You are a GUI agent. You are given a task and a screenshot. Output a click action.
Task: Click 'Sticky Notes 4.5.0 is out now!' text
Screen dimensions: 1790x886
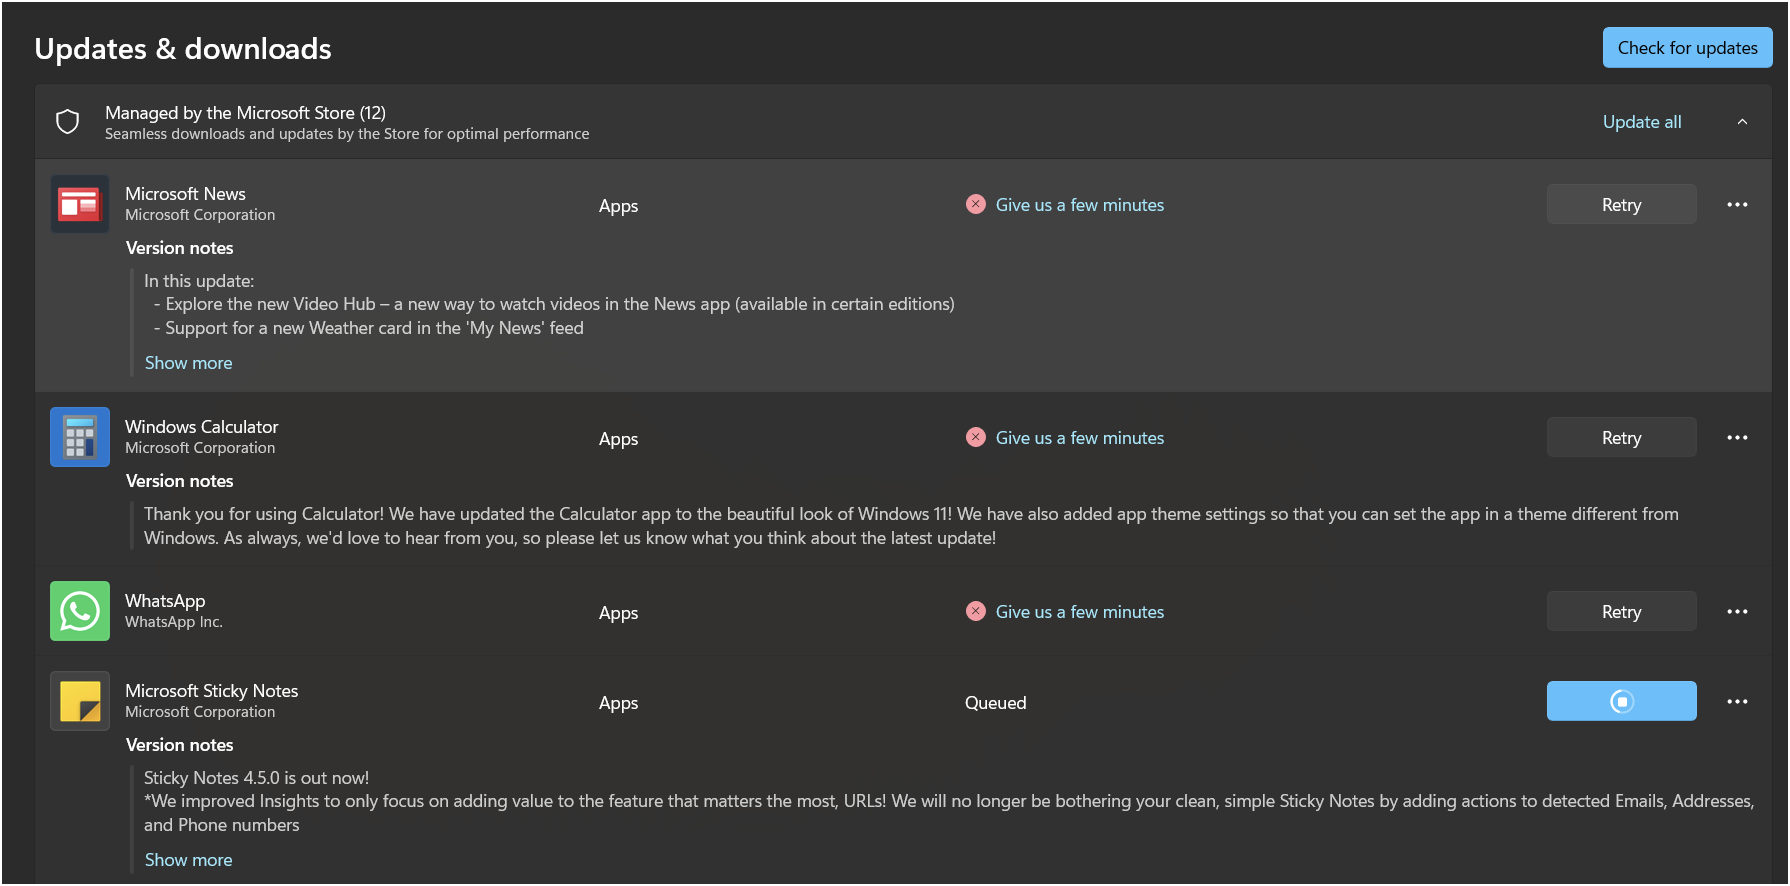(256, 778)
